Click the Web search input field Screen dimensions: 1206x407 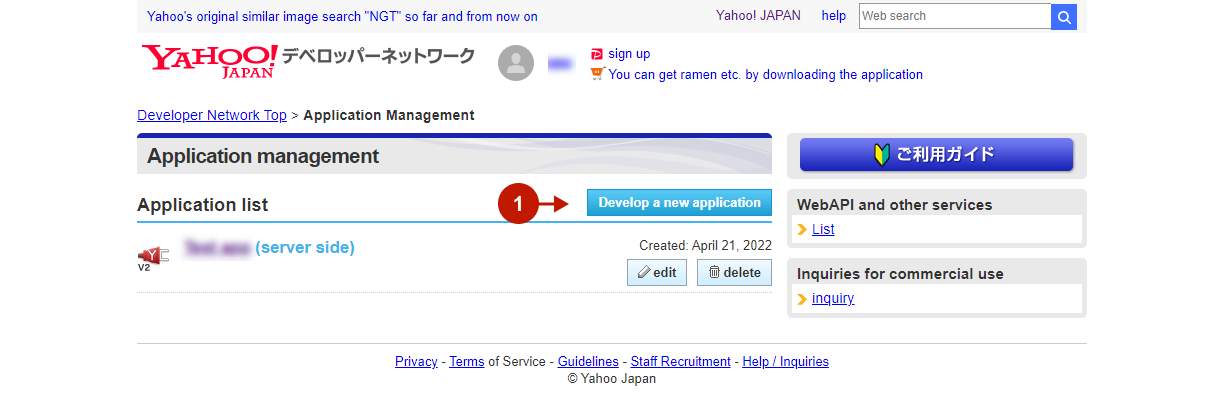[x=955, y=16]
